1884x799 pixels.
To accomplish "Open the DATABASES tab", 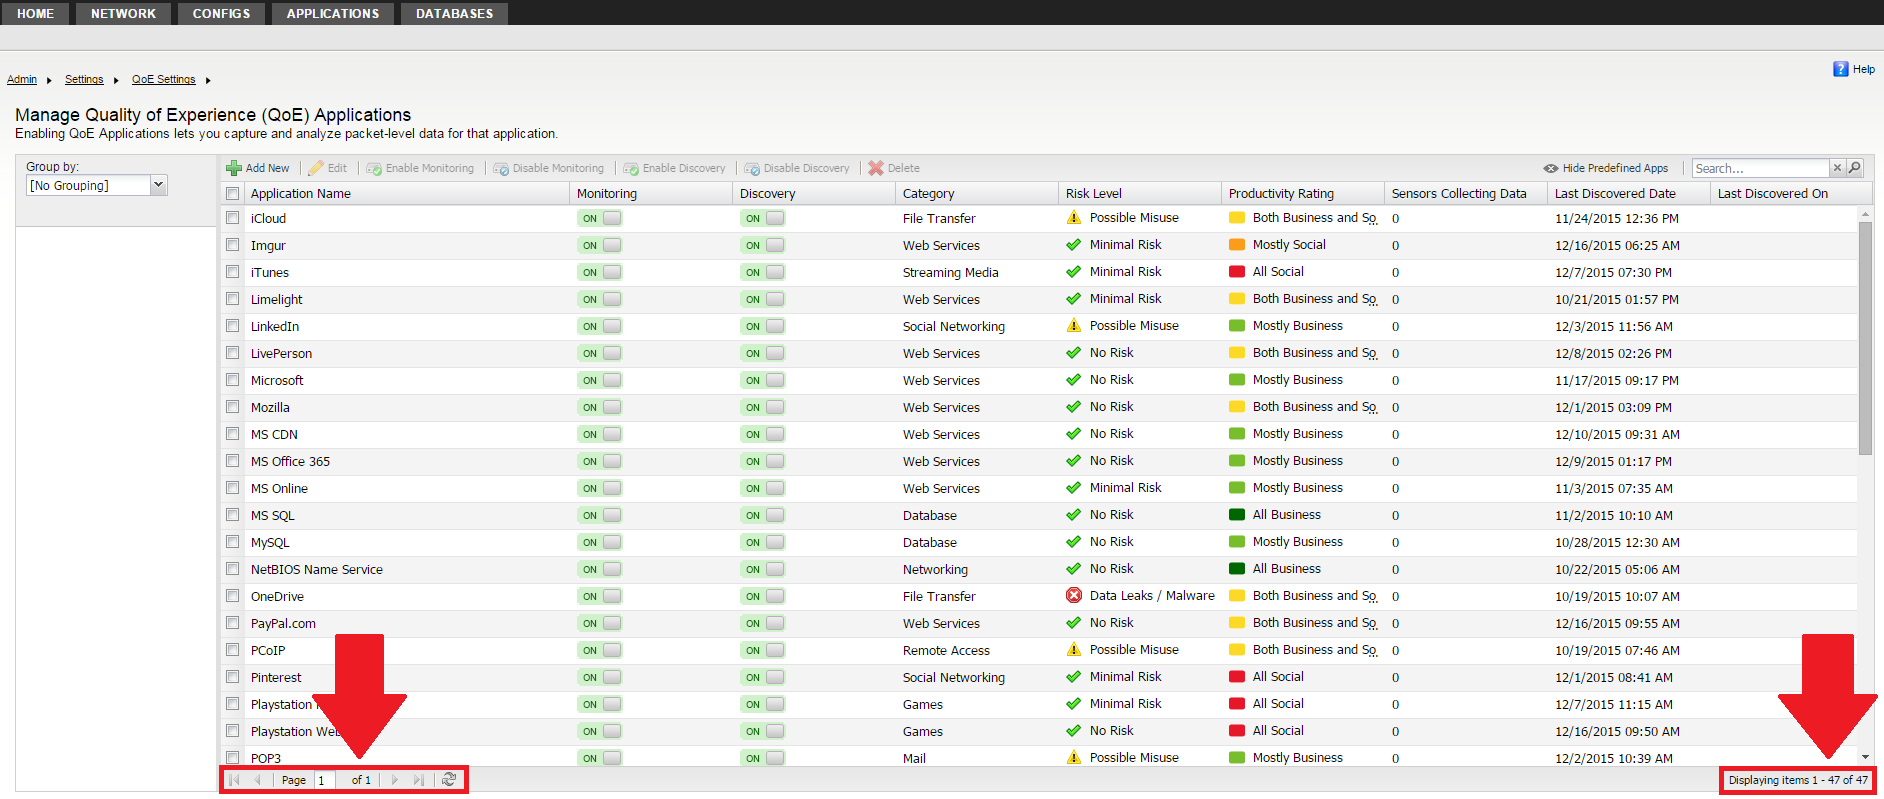I will click(x=455, y=13).
